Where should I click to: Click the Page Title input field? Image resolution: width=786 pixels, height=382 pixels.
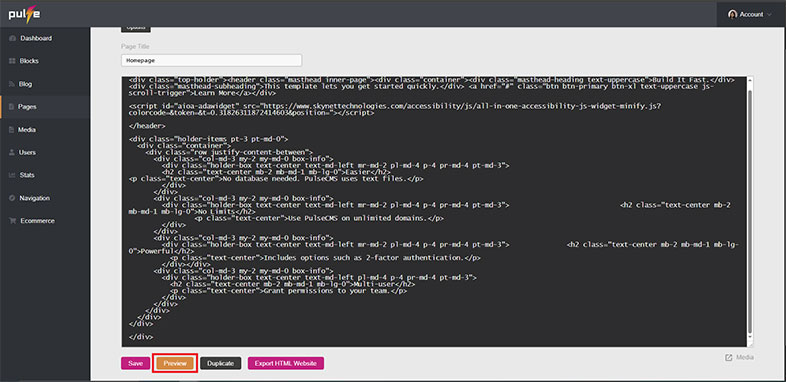211,60
